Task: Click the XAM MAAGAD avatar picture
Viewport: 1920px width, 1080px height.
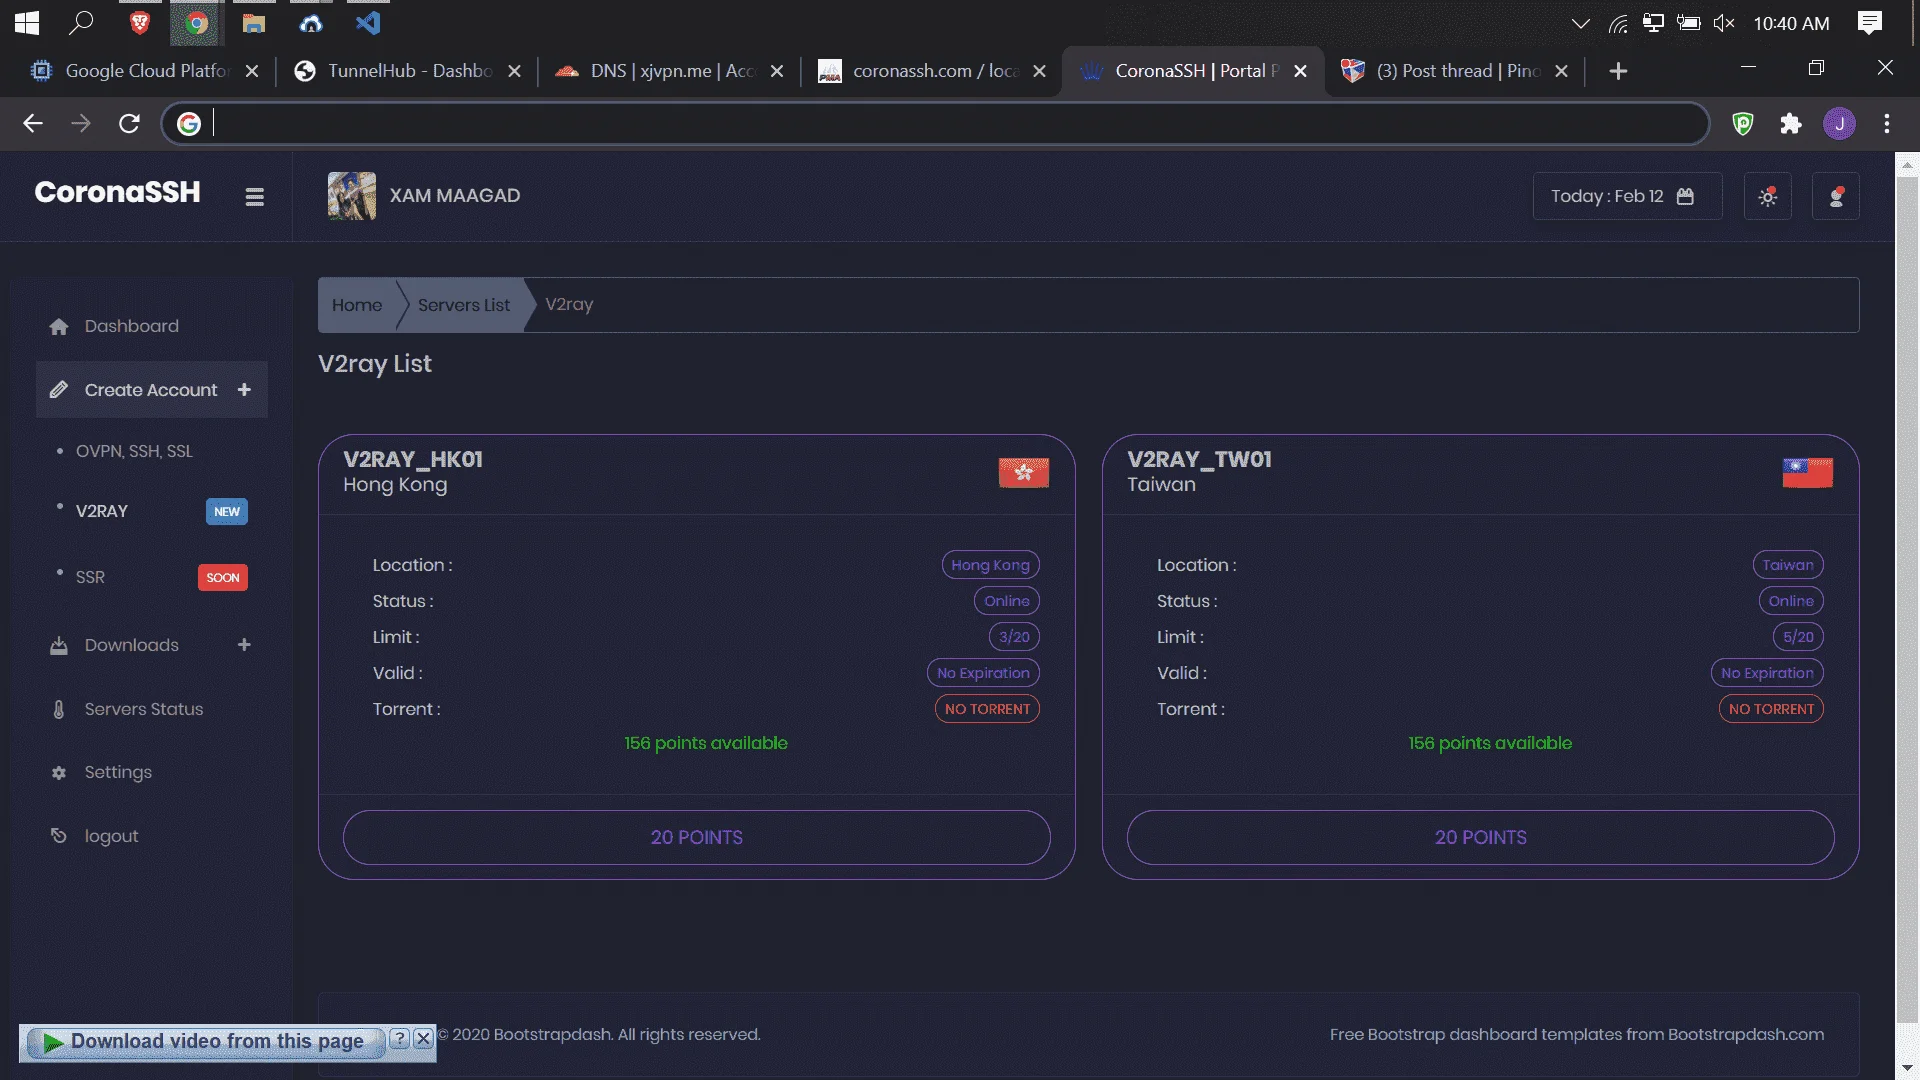Action: tap(352, 195)
